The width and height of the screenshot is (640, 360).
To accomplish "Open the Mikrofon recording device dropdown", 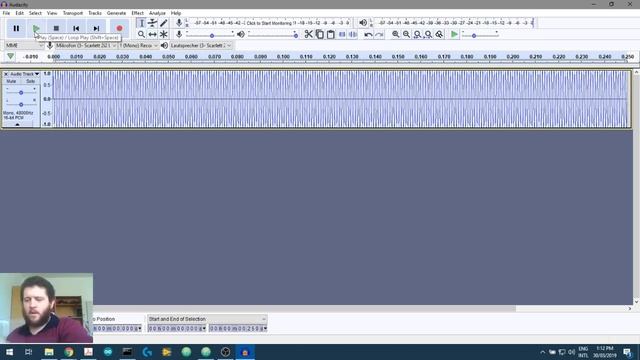I will pyautogui.click(x=86, y=45).
